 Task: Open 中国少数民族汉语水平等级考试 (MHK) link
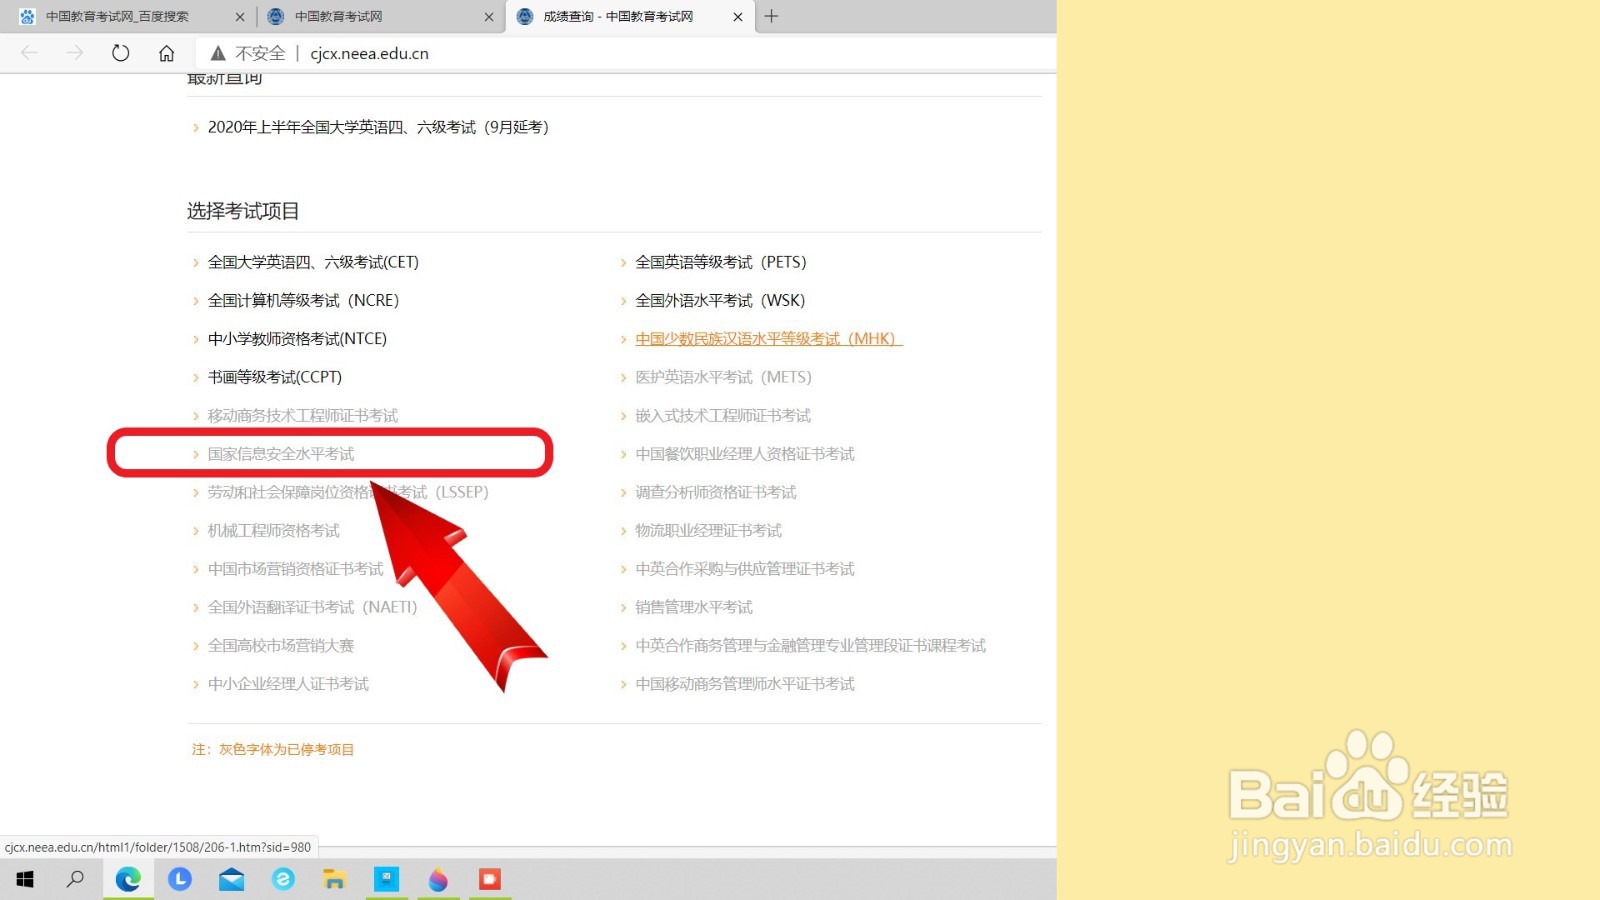tap(768, 339)
